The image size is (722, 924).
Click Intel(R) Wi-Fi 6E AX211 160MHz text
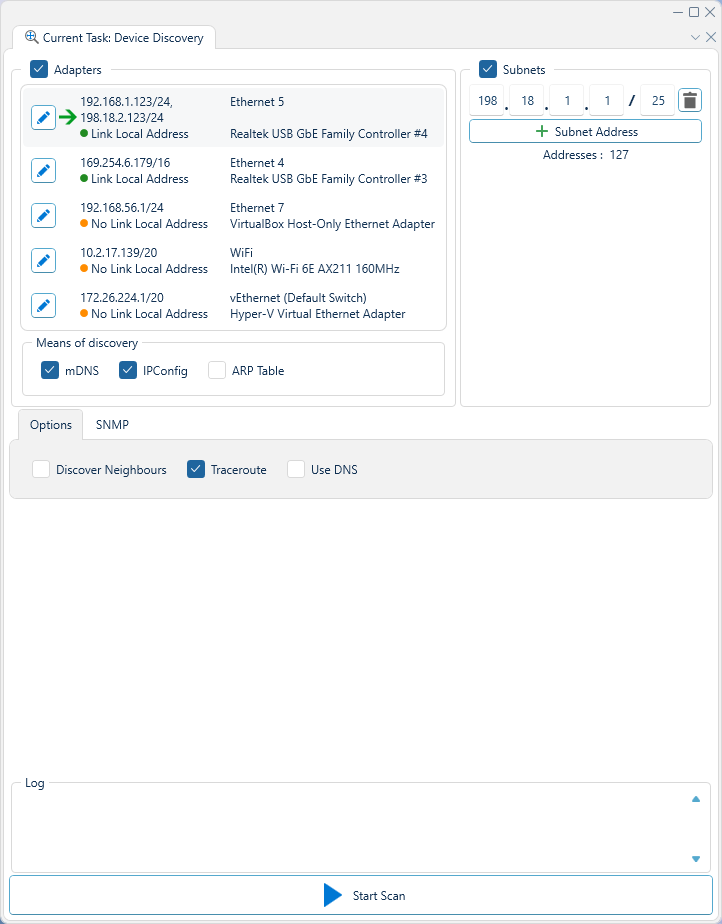pyautogui.click(x=315, y=269)
